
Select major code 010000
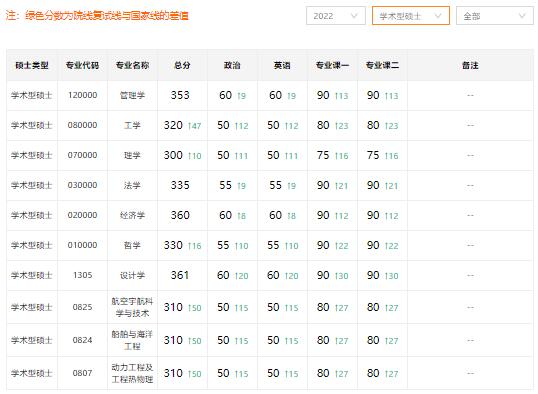(x=82, y=245)
